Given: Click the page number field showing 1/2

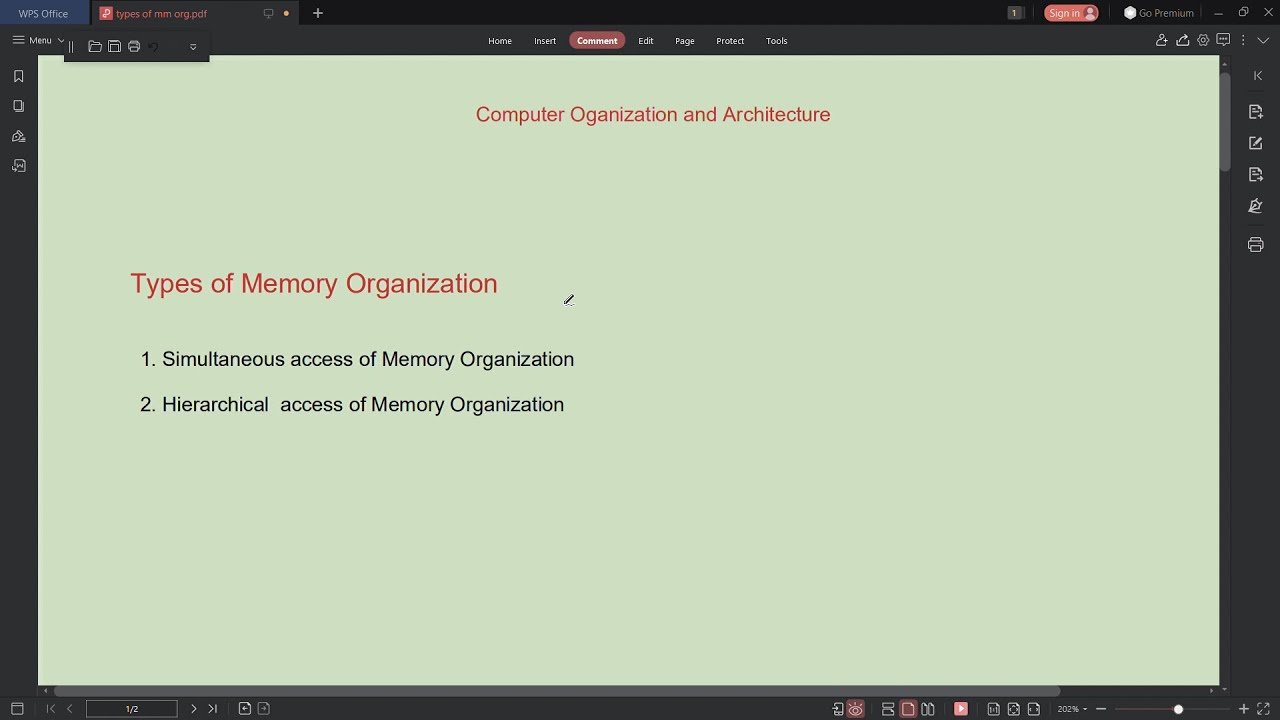Looking at the screenshot, I should tap(132, 709).
